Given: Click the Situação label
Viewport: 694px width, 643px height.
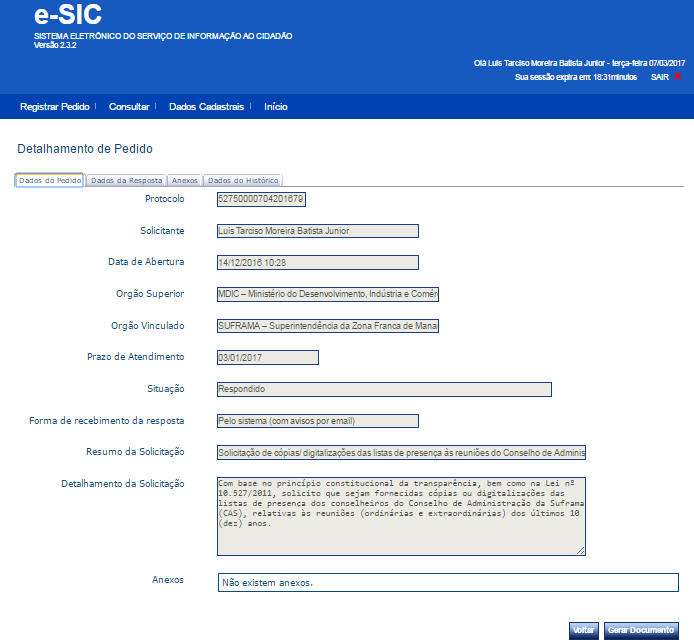Looking at the screenshot, I should coord(166,389).
